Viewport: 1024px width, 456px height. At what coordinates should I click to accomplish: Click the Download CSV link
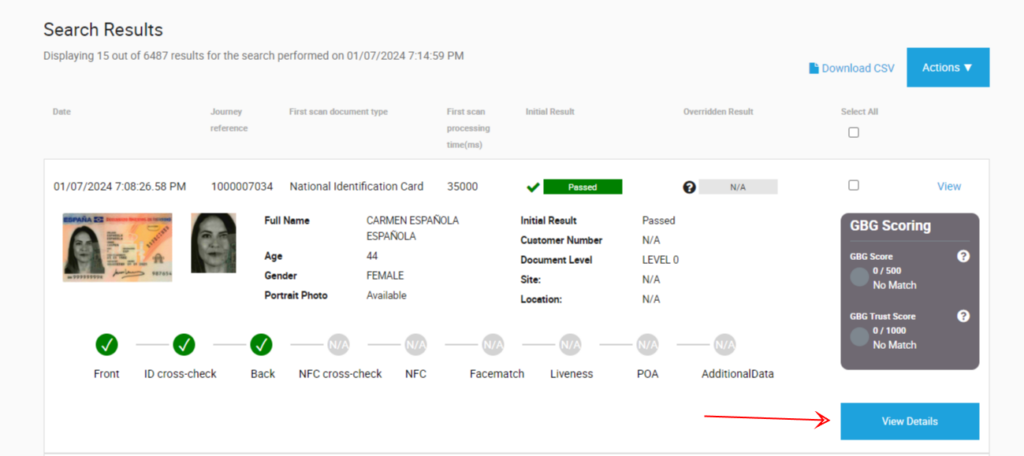coord(857,68)
